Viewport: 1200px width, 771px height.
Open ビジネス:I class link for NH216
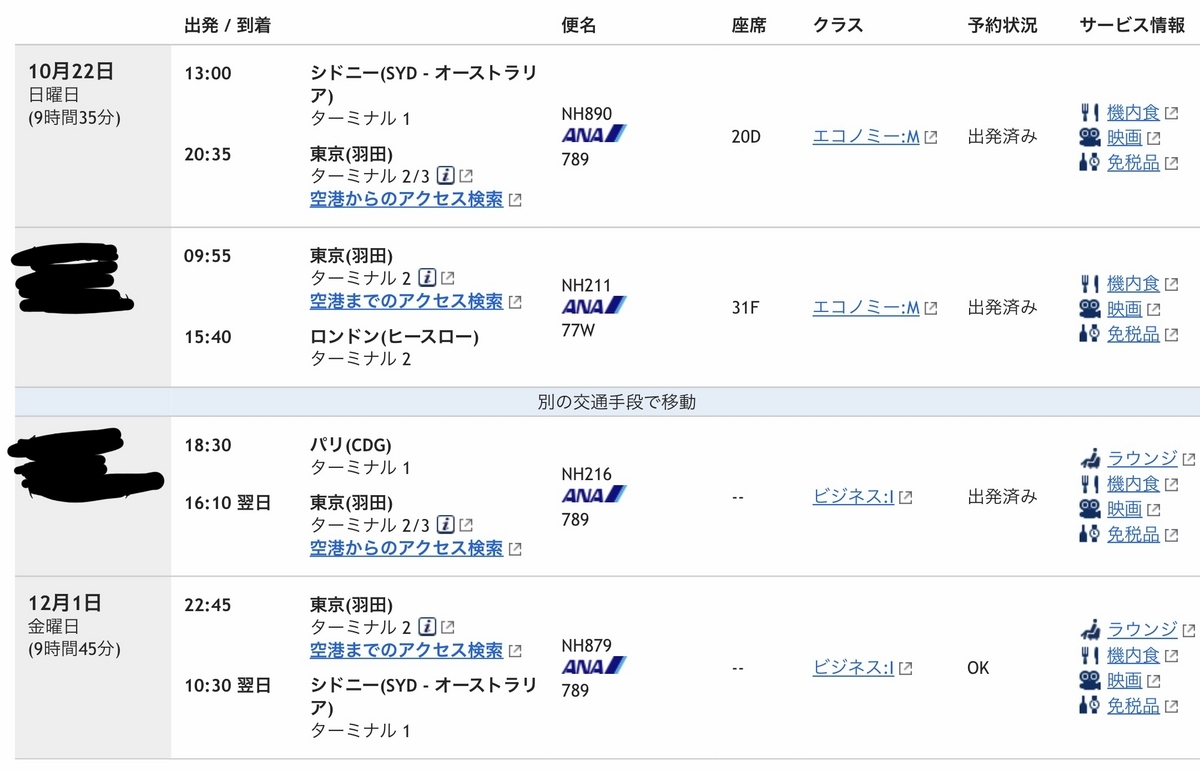tap(853, 497)
